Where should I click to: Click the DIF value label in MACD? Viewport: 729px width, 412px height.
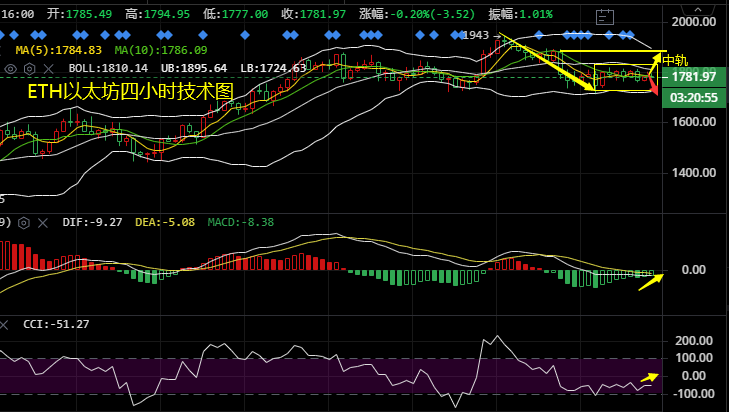(x=90, y=222)
